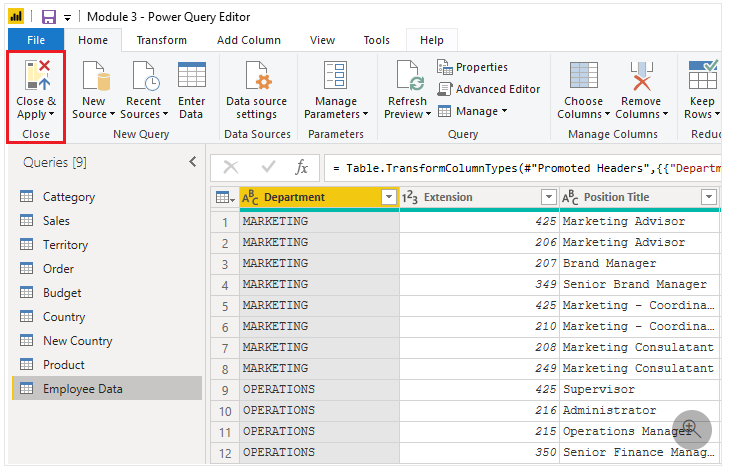Click the Supervisor cell

click(x=641, y=389)
